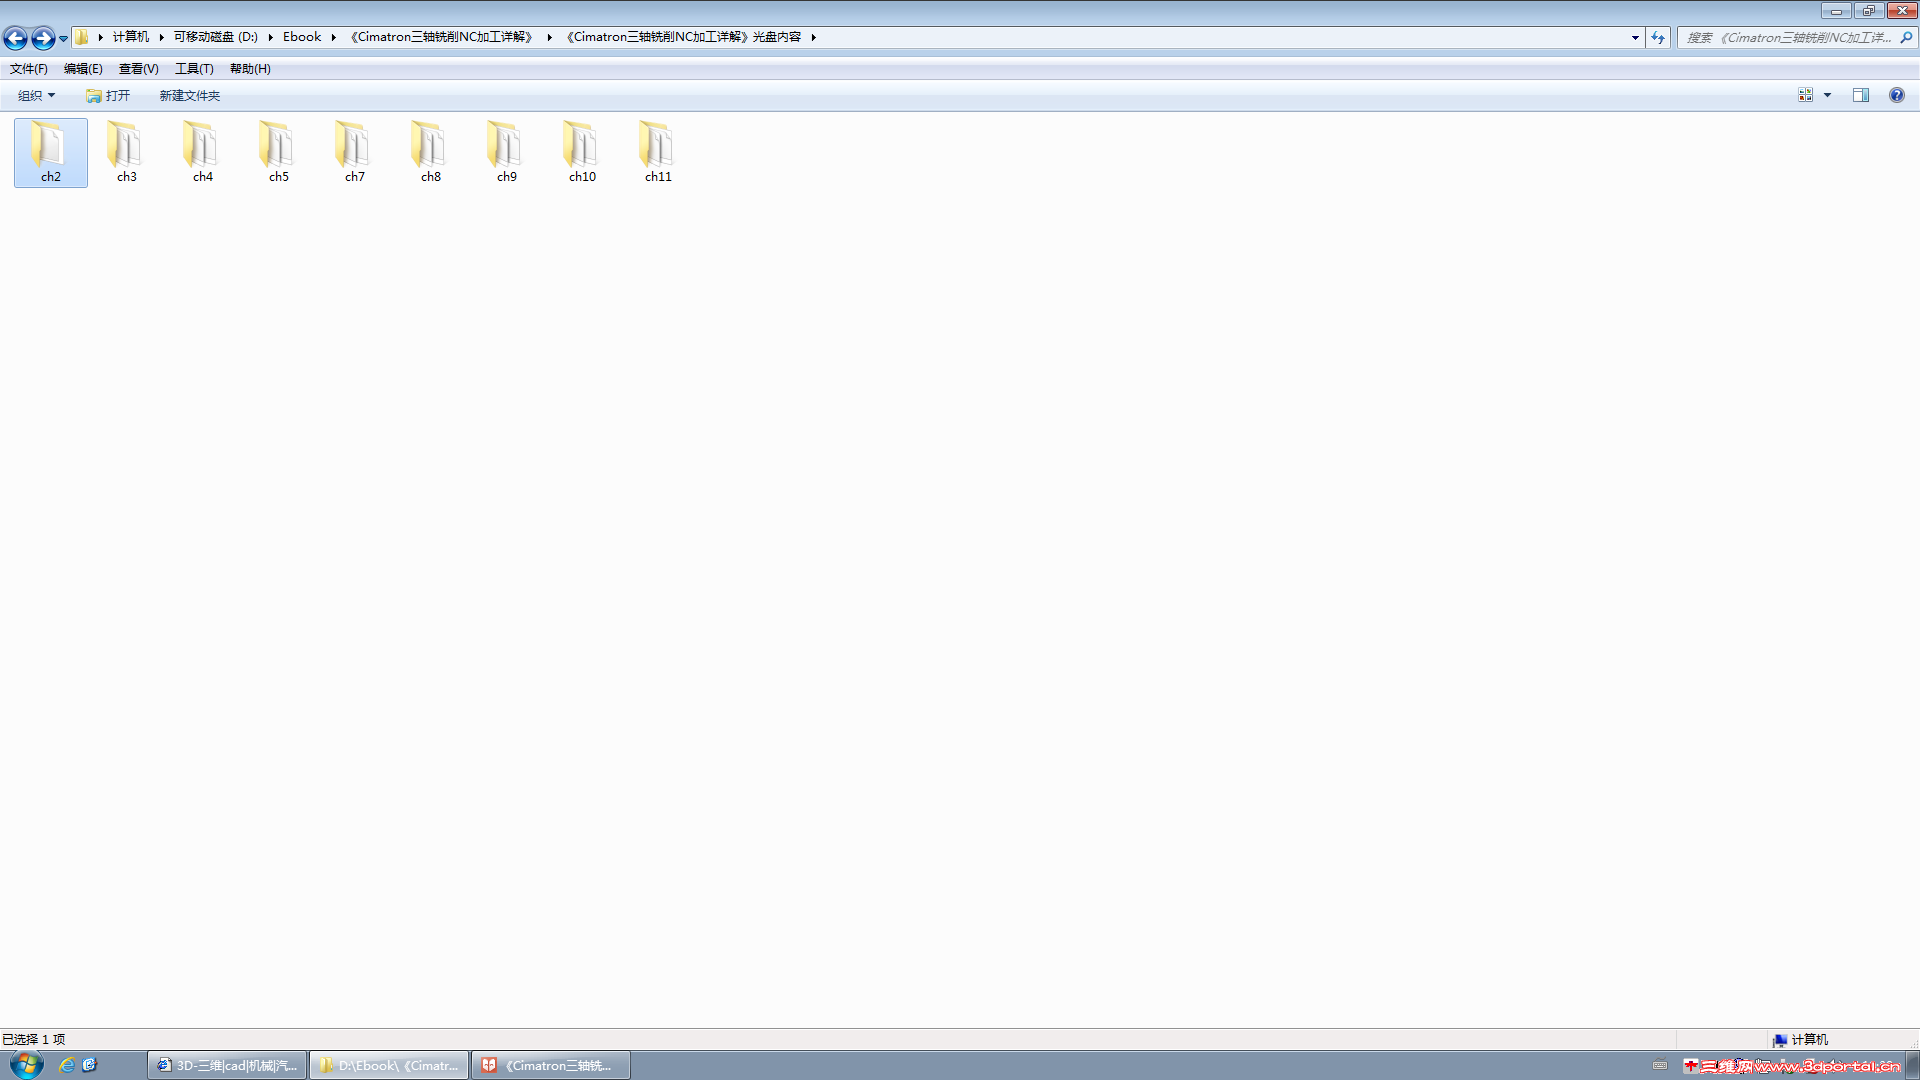Select the ch3 folder
Image resolution: width=1920 pixels, height=1080 pixels.
(127, 152)
